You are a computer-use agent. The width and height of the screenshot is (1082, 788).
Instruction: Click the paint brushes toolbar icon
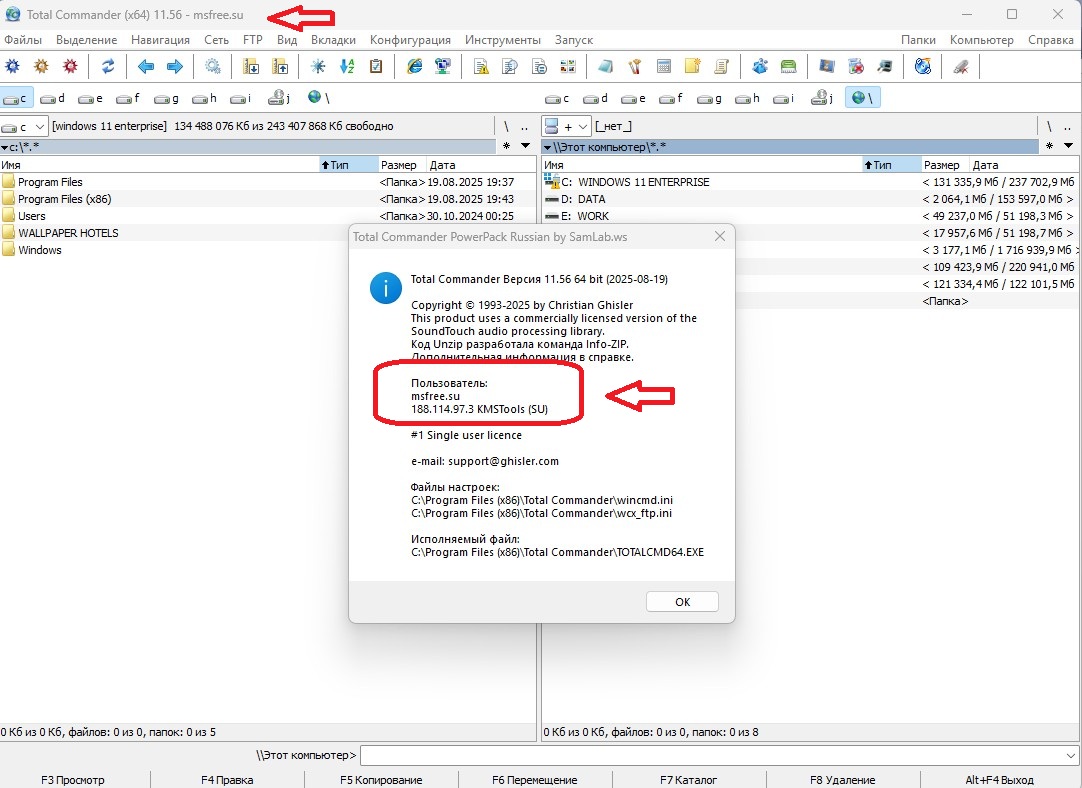(634, 66)
